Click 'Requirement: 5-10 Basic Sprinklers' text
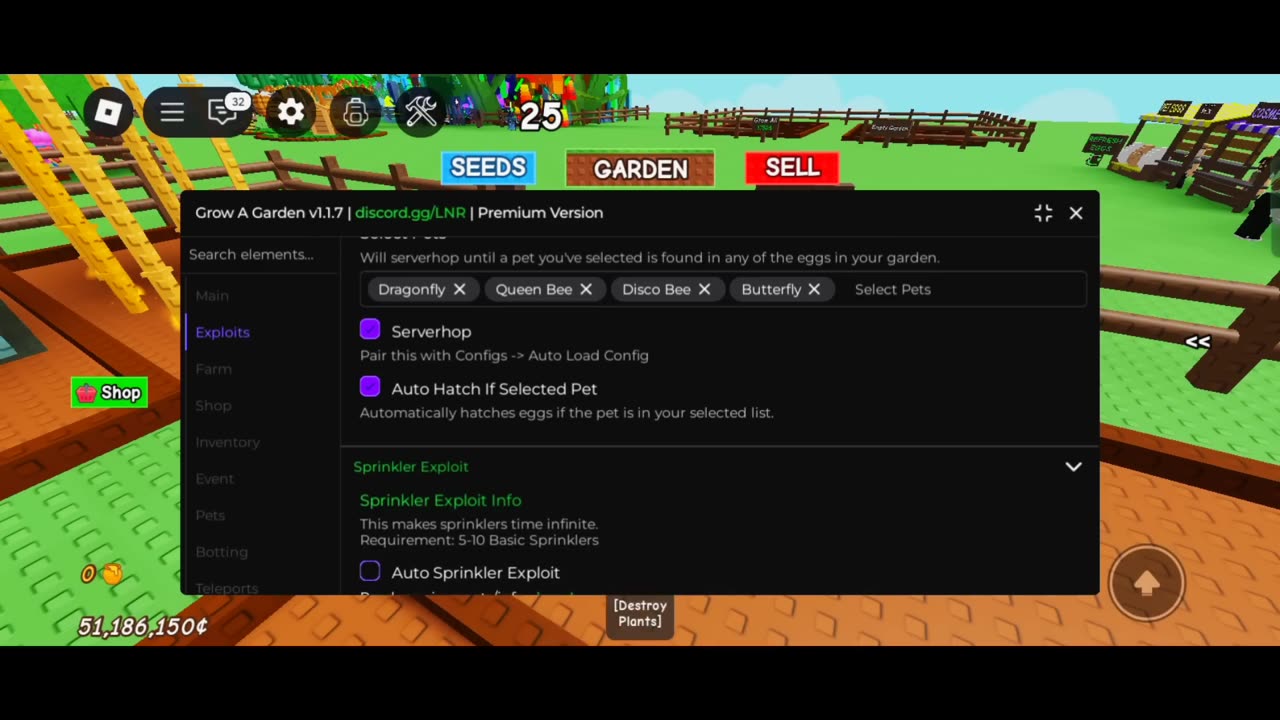Screen dimensions: 1280x720 coord(479,540)
